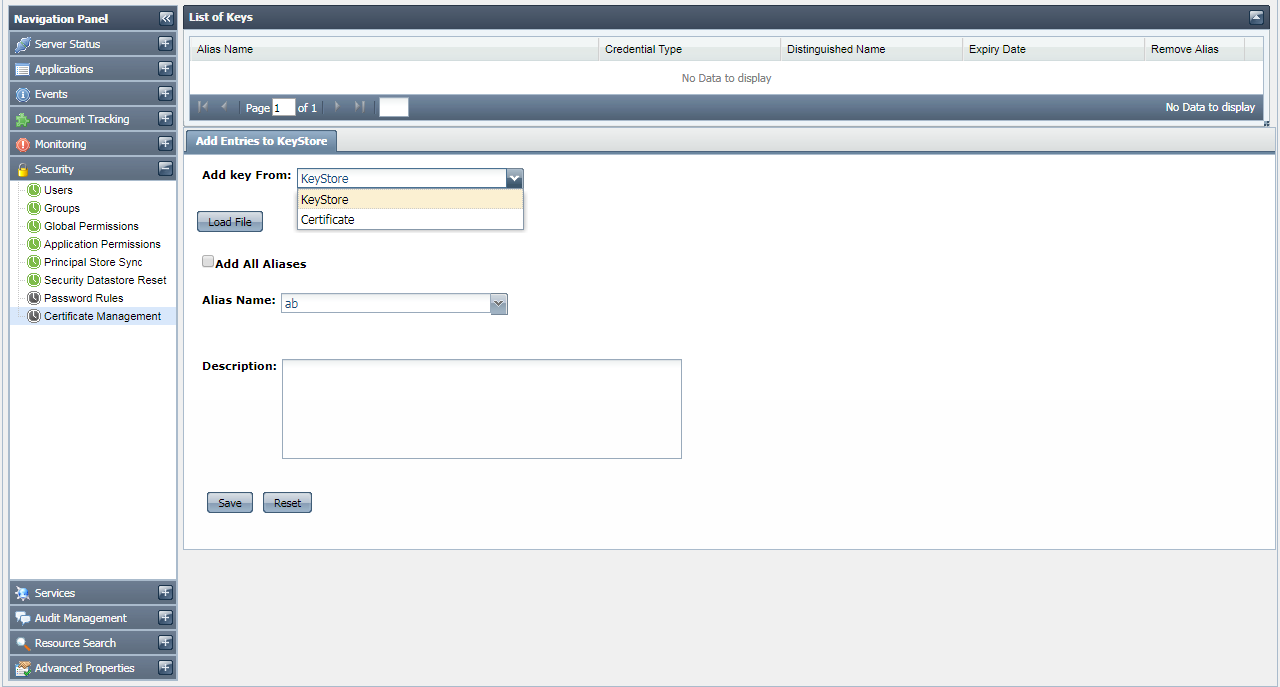1280x687 pixels.
Task: Click the Server Status icon in the navigation panel
Action: [23, 44]
